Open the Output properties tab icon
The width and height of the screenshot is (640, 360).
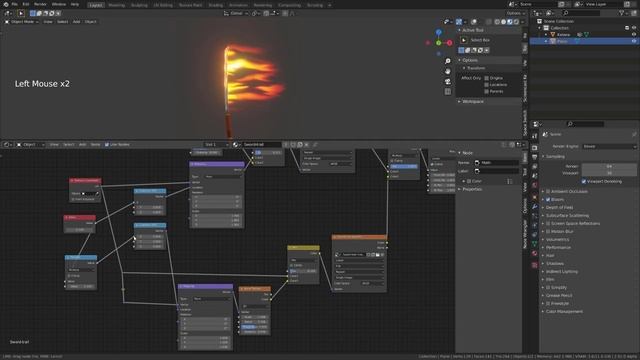click(535, 158)
